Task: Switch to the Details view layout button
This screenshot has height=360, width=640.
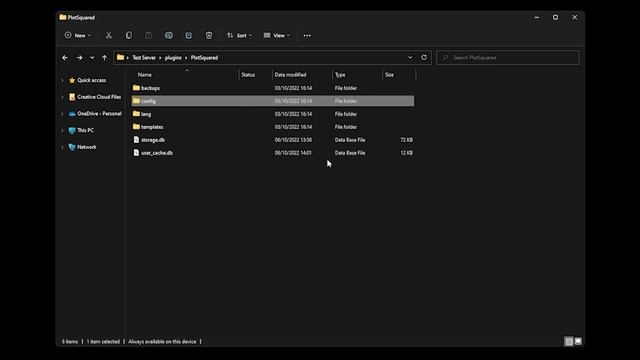Action: click(x=569, y=342)
